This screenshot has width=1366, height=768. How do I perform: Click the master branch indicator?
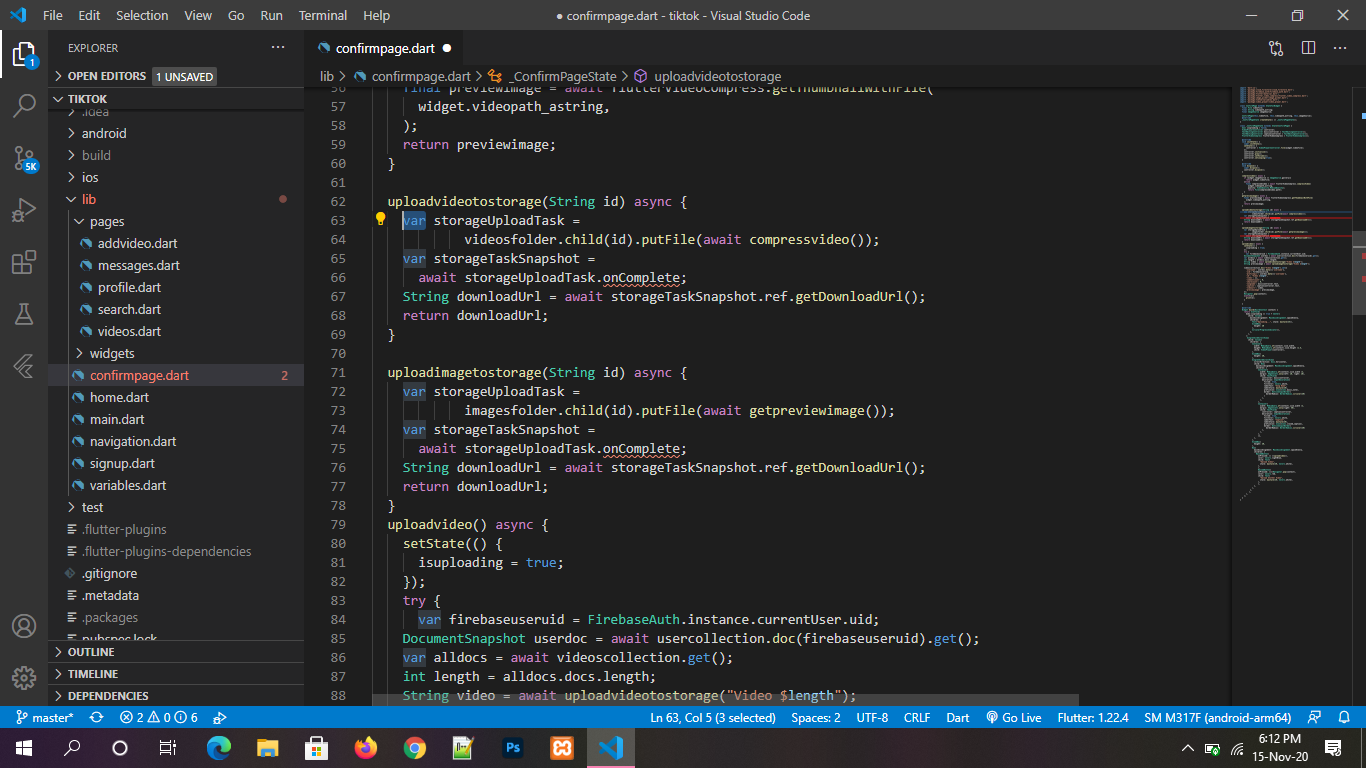pyautogui.click(x=44, y=717)
